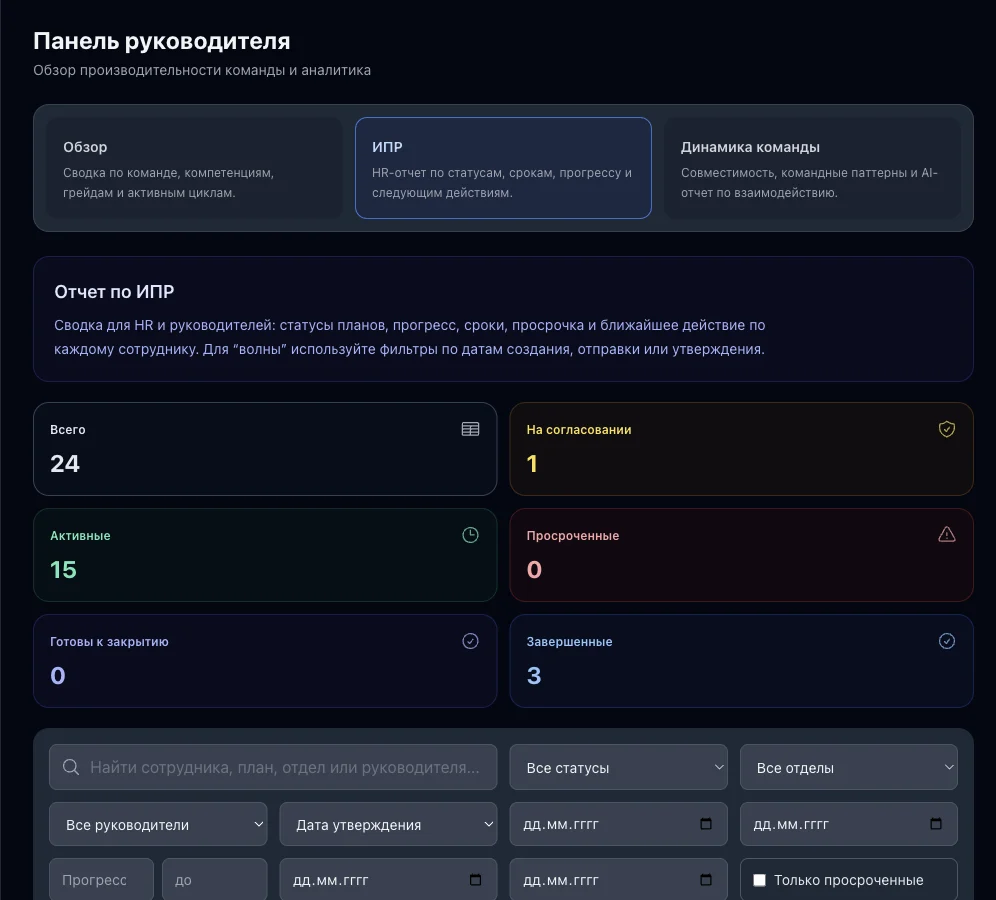Open the Завершенные summary card
The image size is (996, 900).
pyautogui.click(x=741, y=661)
